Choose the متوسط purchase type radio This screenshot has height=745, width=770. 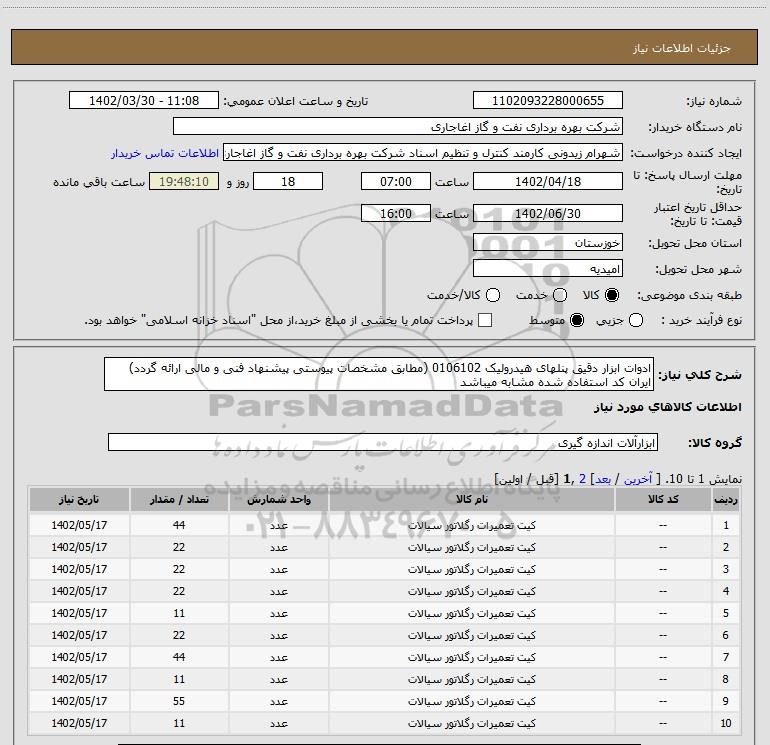pos(577,320)
